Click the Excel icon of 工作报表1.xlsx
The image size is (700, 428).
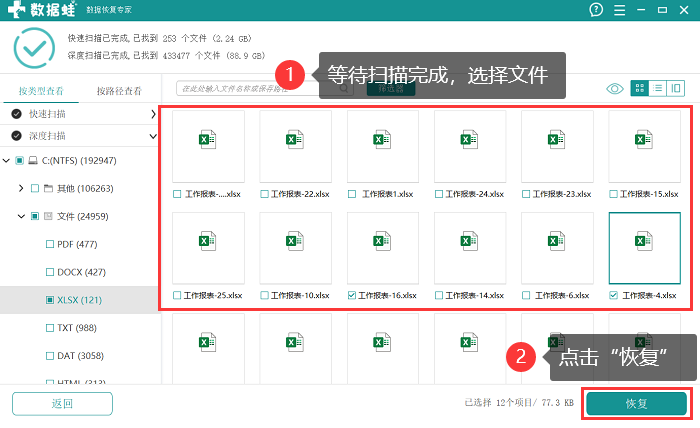[382, 140]
